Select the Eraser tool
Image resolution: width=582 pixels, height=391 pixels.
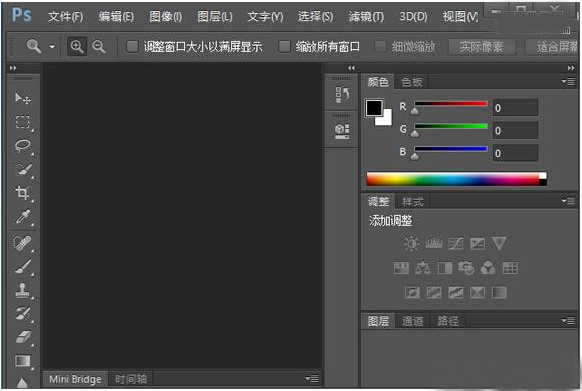click(23, 337)
